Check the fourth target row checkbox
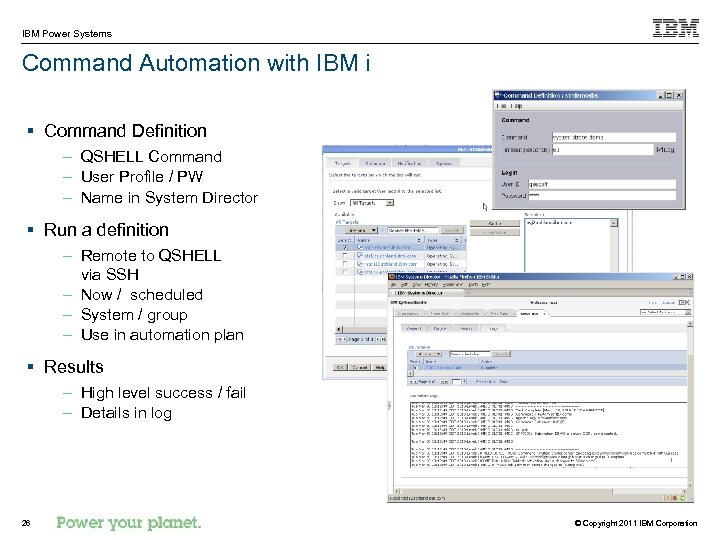This screenshot has width=720, height=540. point(345,272)
